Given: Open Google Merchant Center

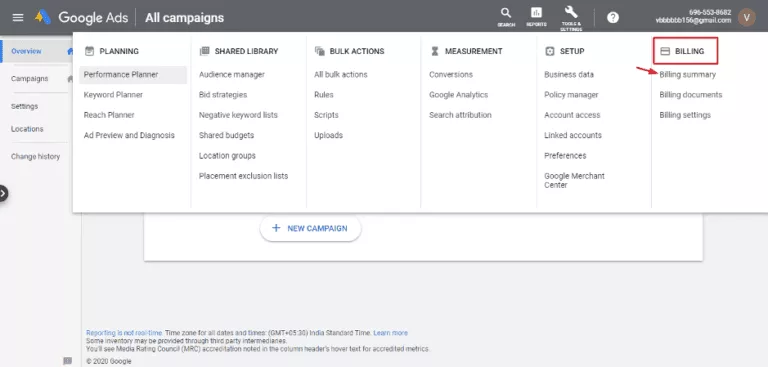Looking at the screenshot, I should (x=575, y=180).
